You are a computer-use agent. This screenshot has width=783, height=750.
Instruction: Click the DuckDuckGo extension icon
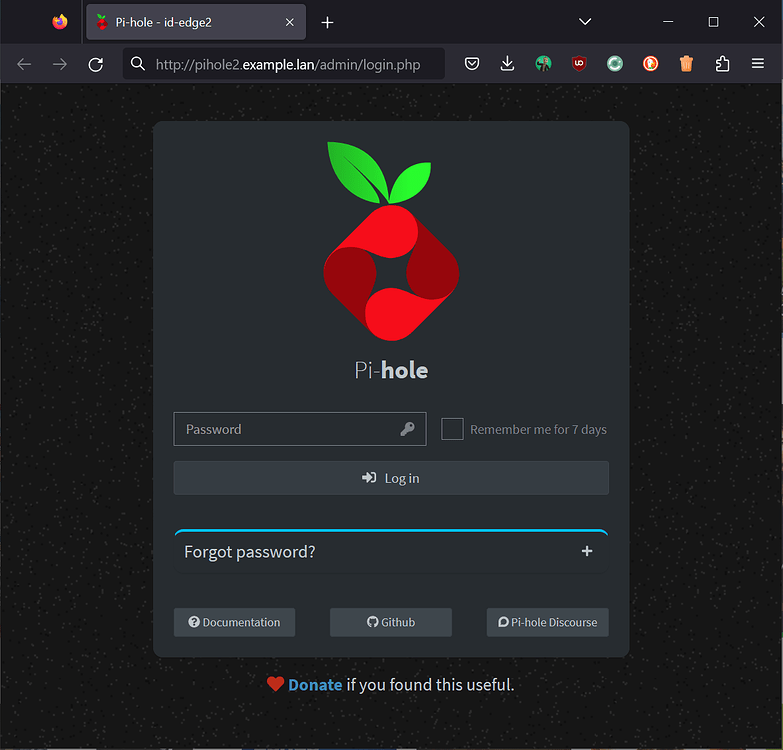coord(650,64)
